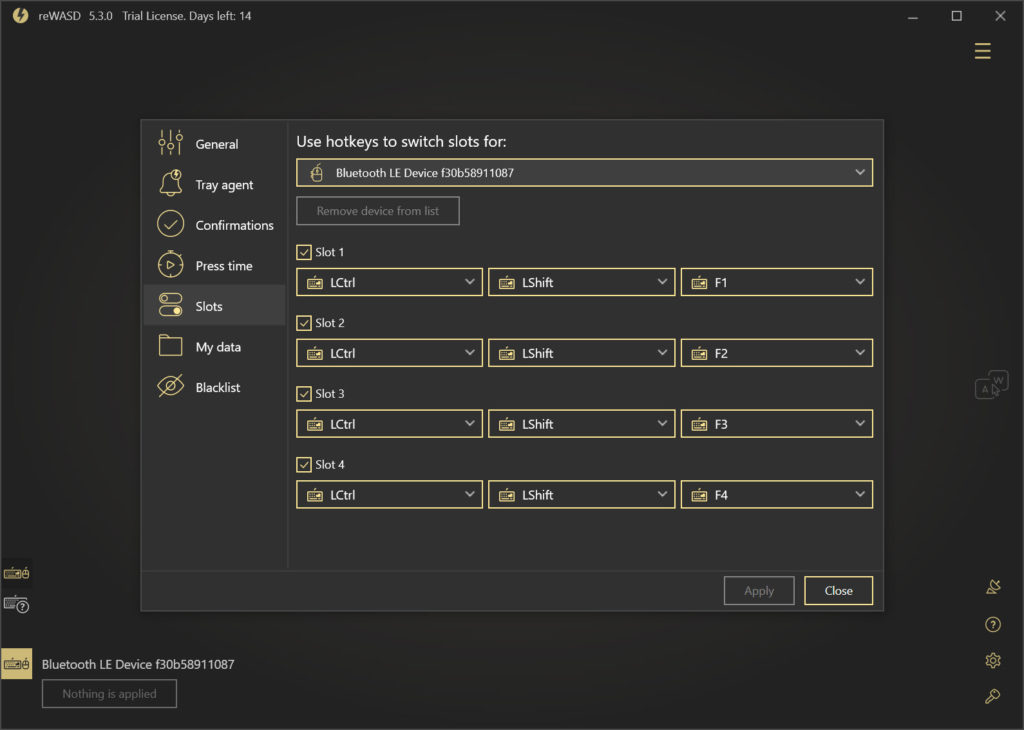The width and height of the screenshot is (1024, 730).
Task: Open the Slot 1 F1 dropdown
Action: [776, 282]
